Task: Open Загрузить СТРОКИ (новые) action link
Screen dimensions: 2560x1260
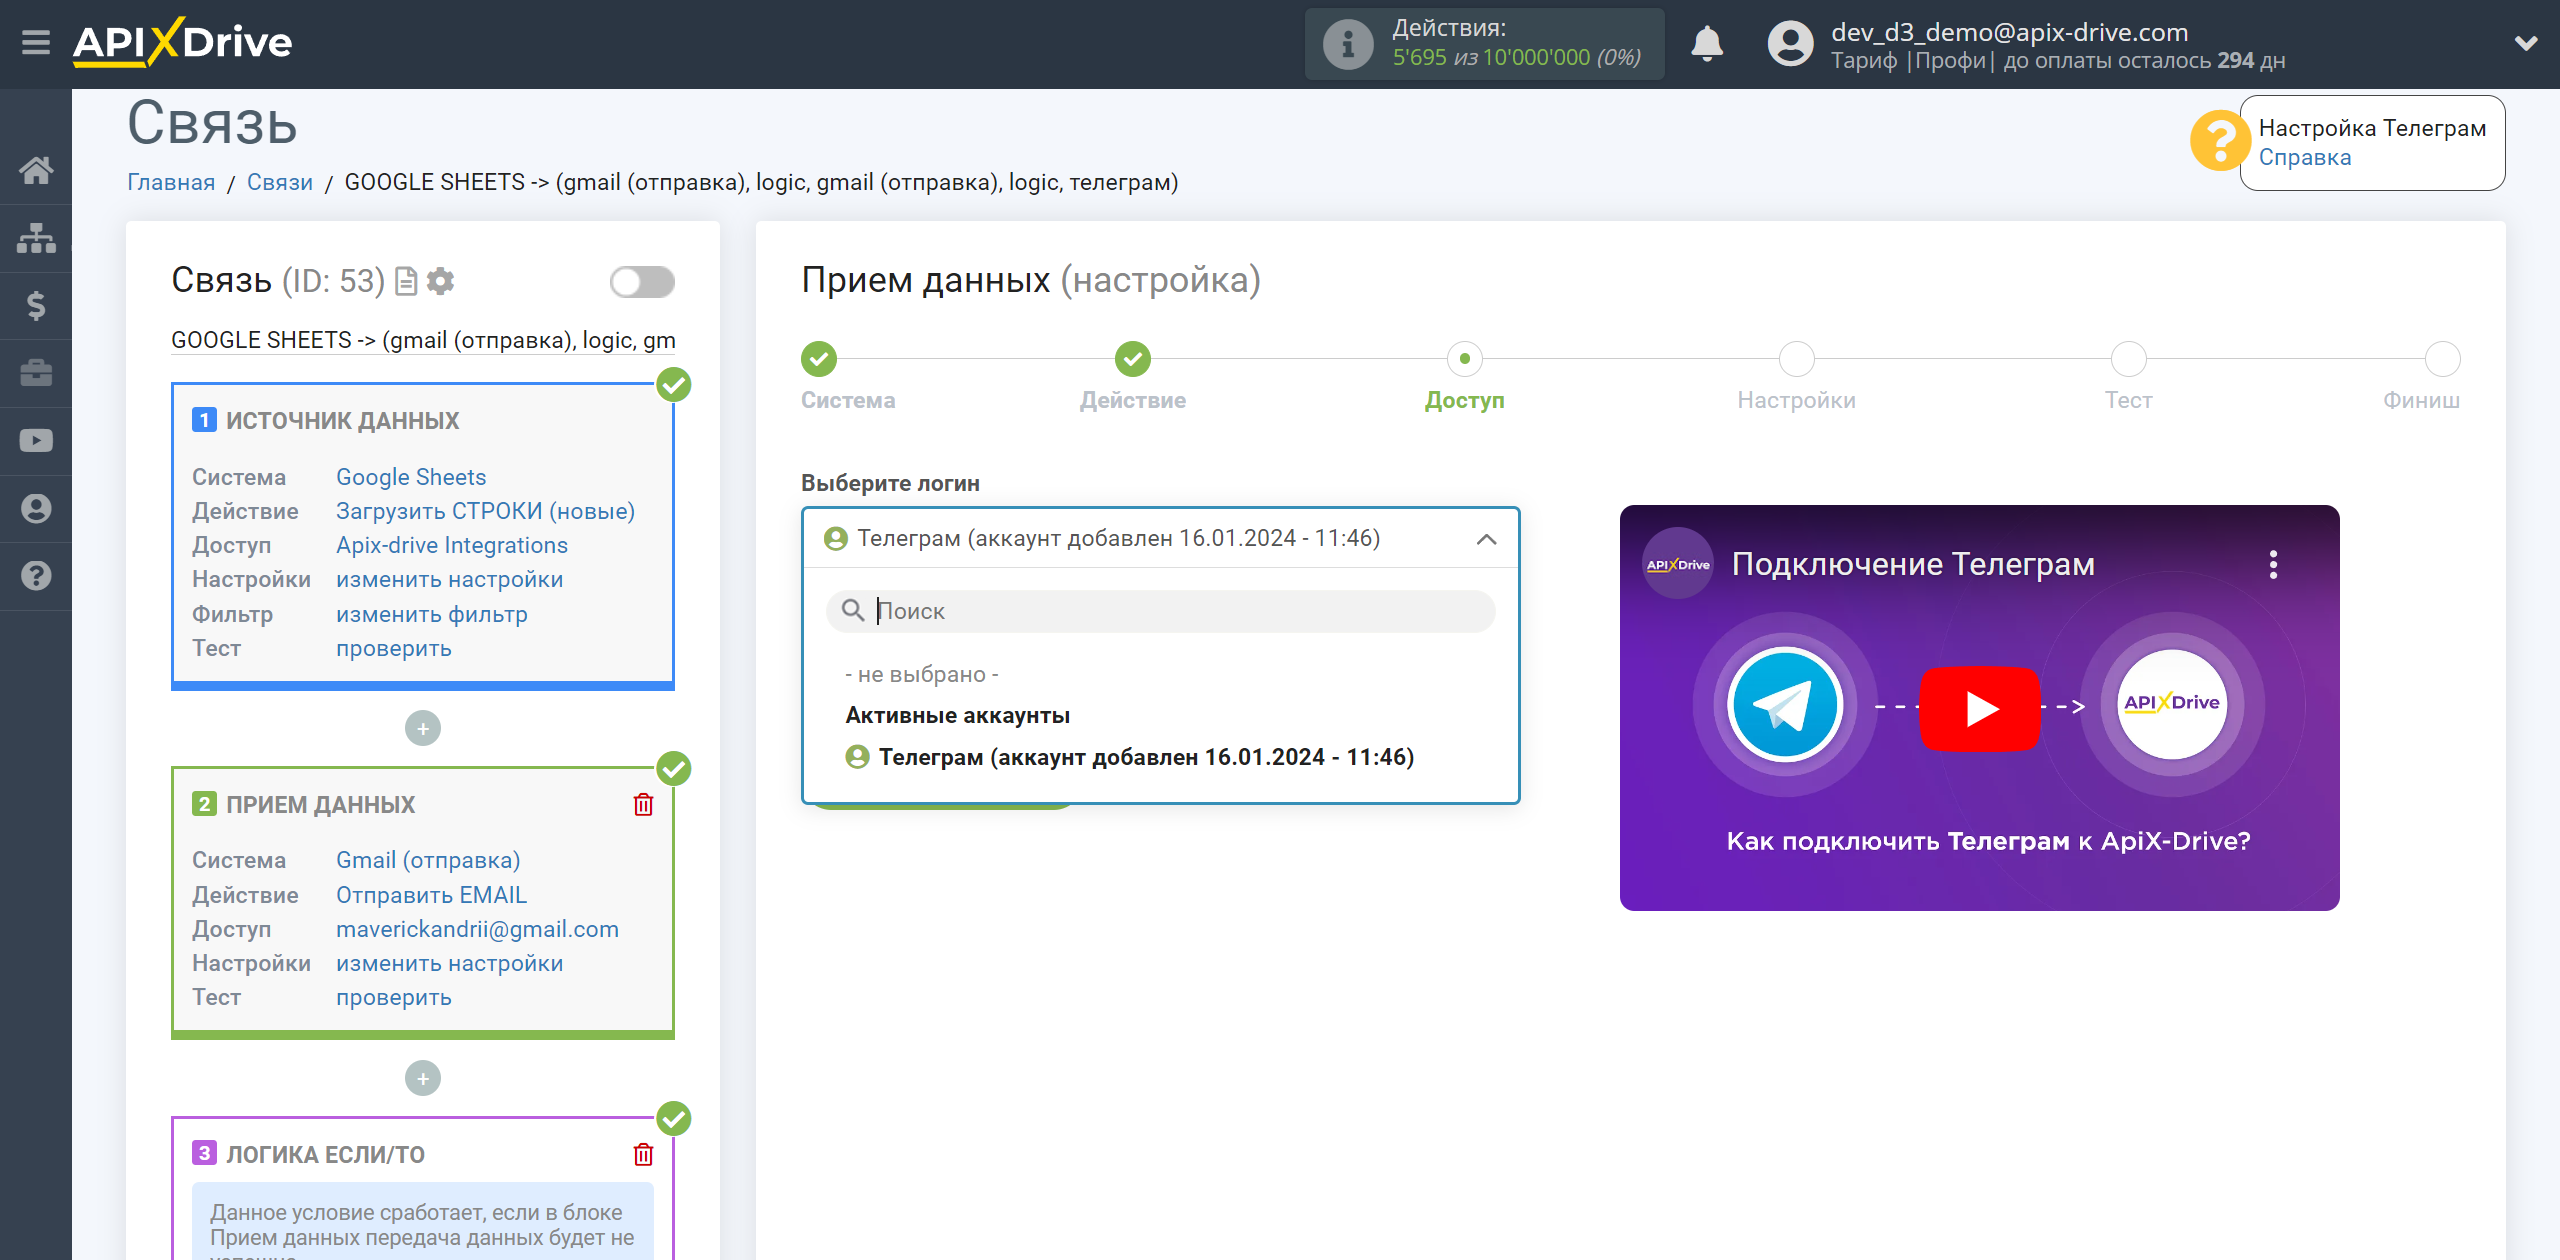Action: click(485, 511)
